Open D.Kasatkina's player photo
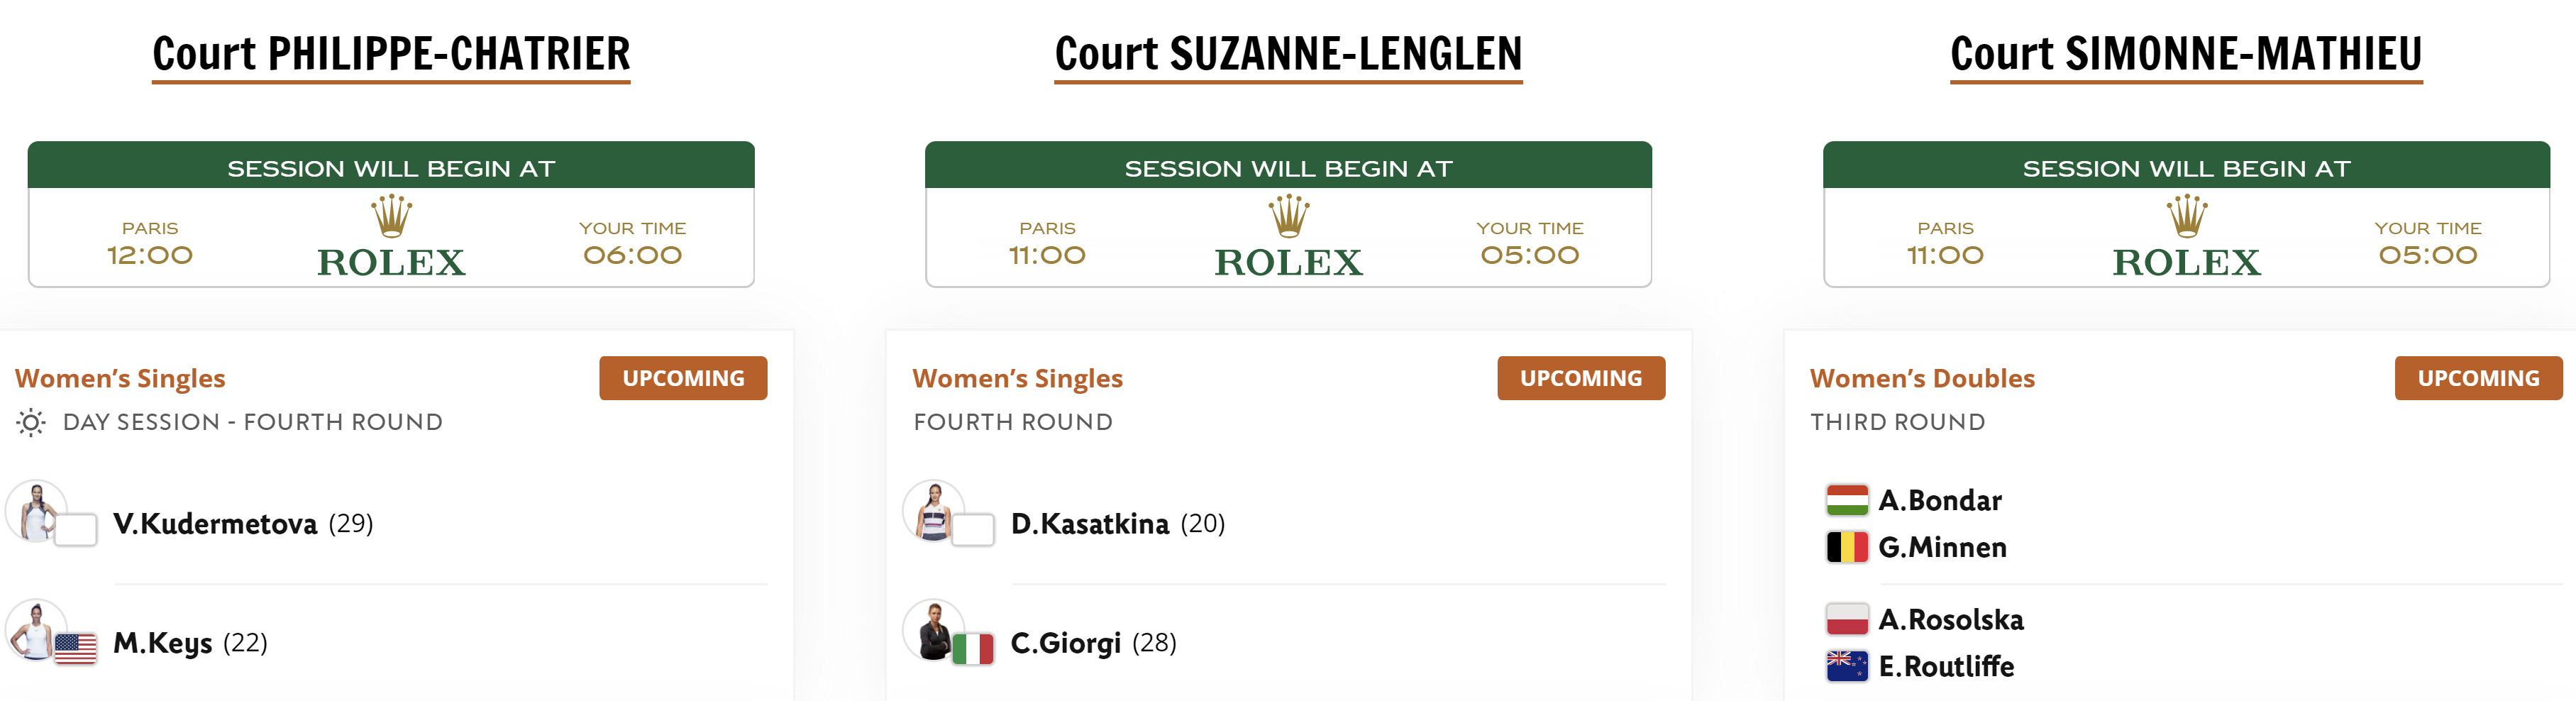 [933, 511]
